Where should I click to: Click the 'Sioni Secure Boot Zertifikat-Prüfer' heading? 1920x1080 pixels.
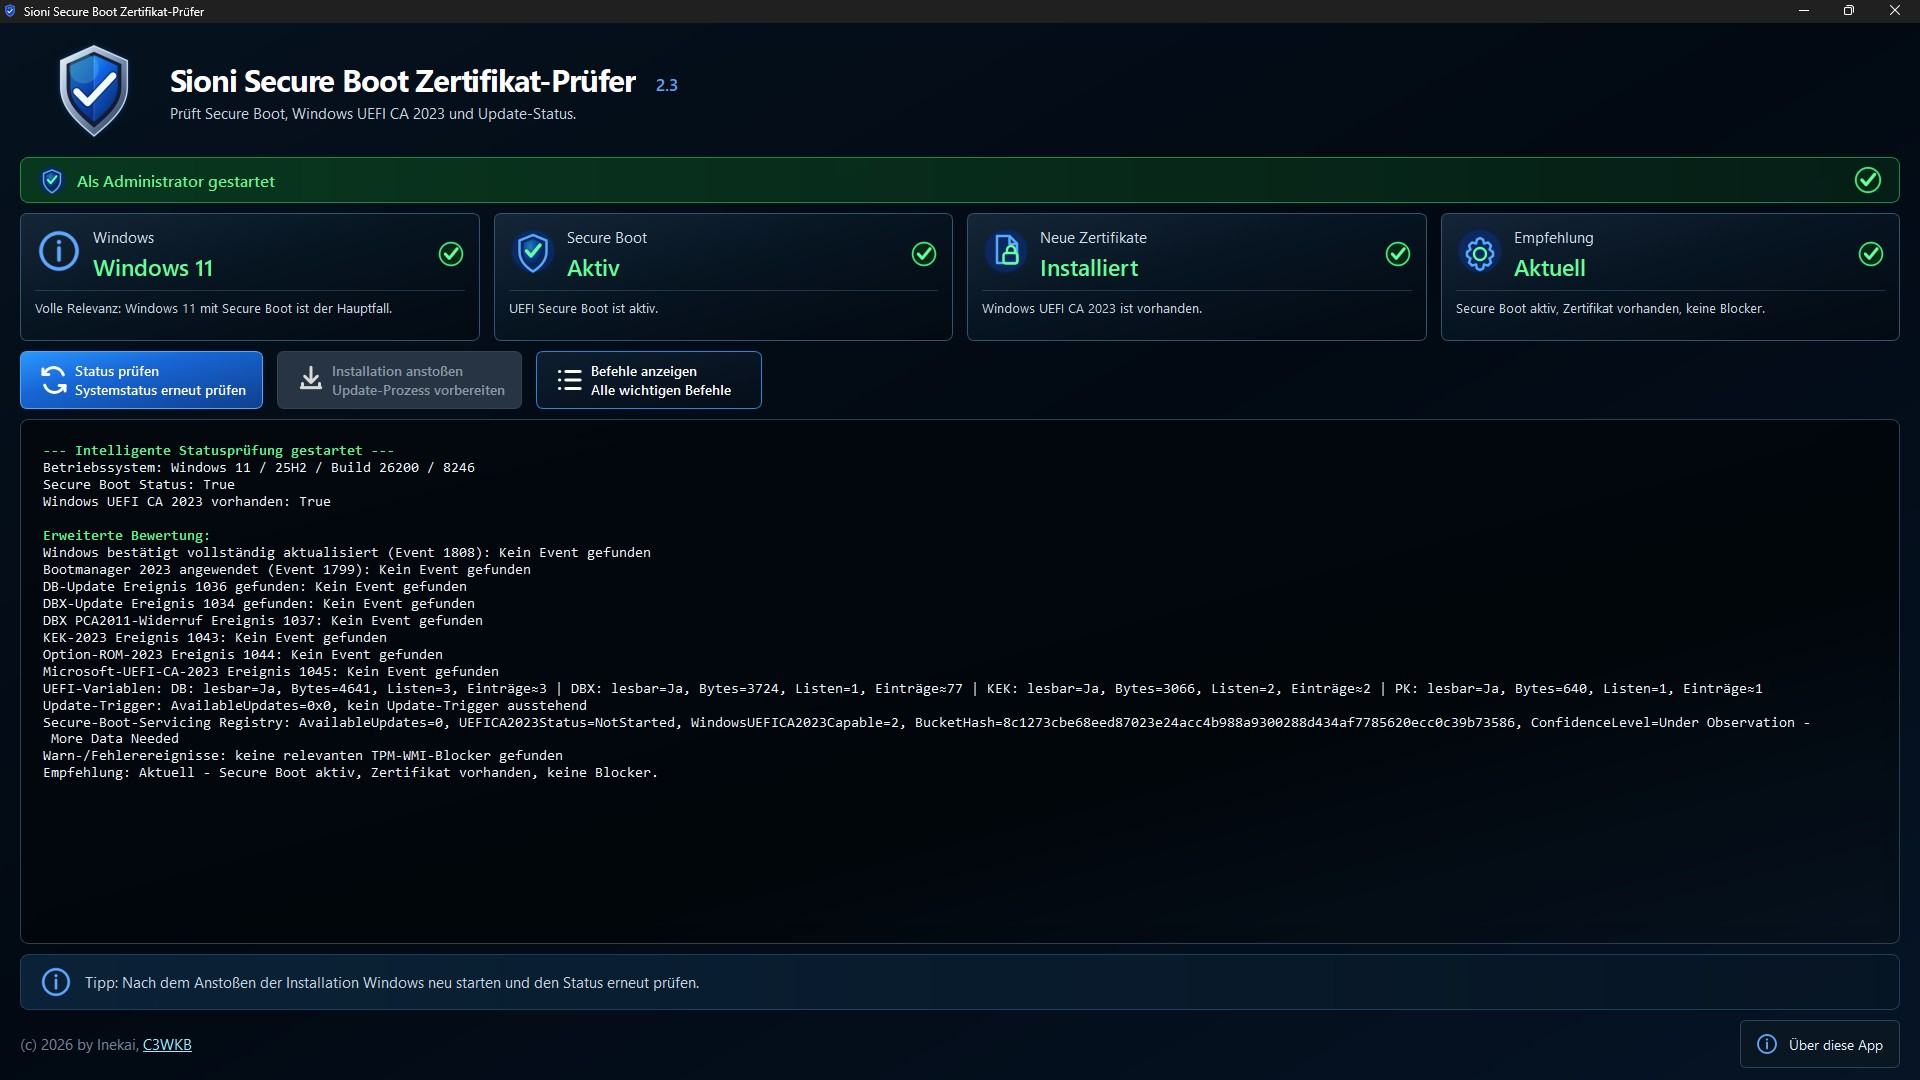coord(403,81)
